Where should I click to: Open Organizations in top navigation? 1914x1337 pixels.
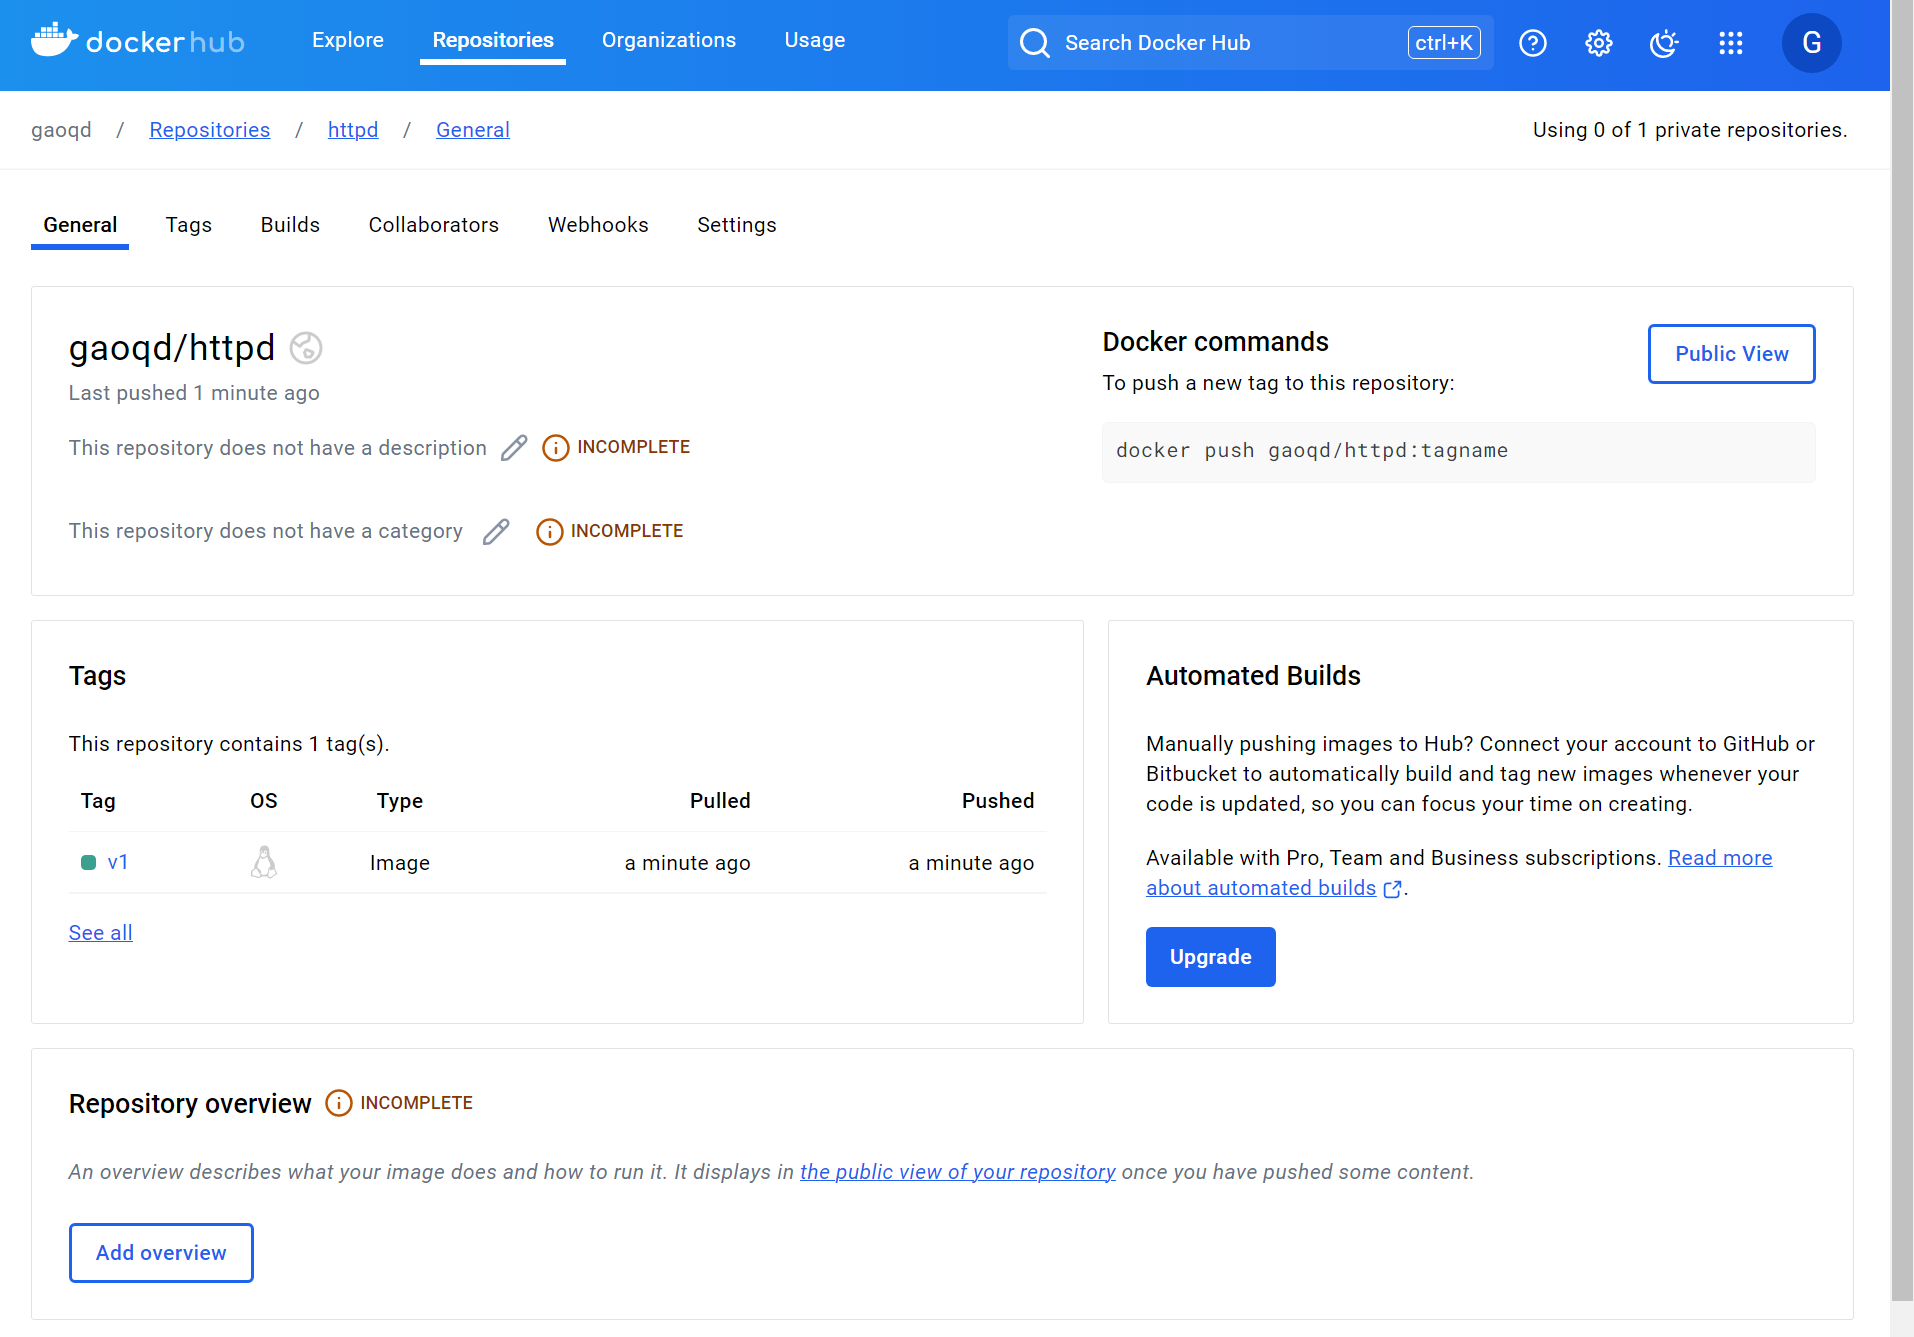click(x=669, y=40)
